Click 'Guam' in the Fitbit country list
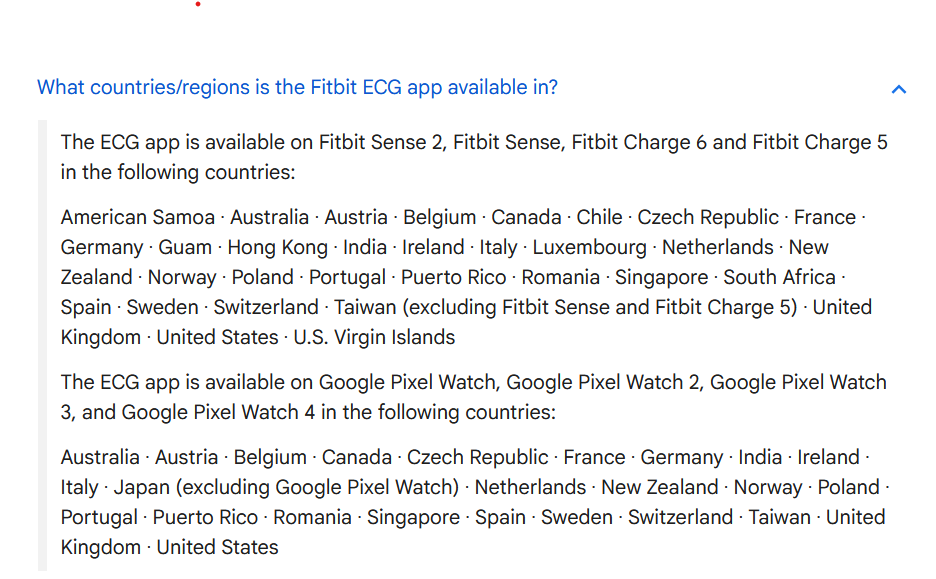 [185, 247]
